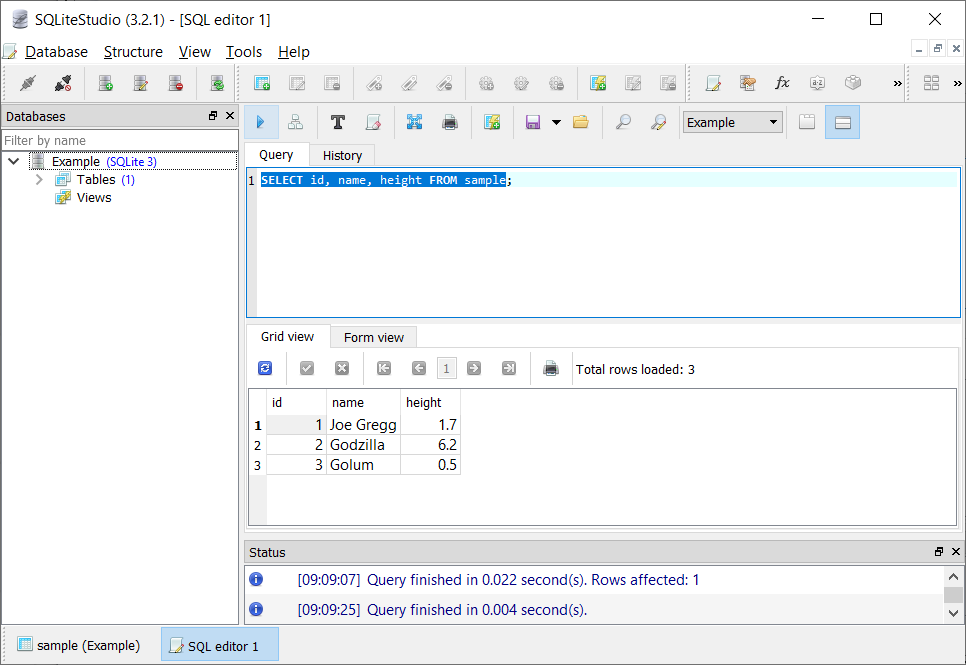Collapse the Example database tree entry
The width and height of the screenshot is (966, 665).
click(14, 161)
